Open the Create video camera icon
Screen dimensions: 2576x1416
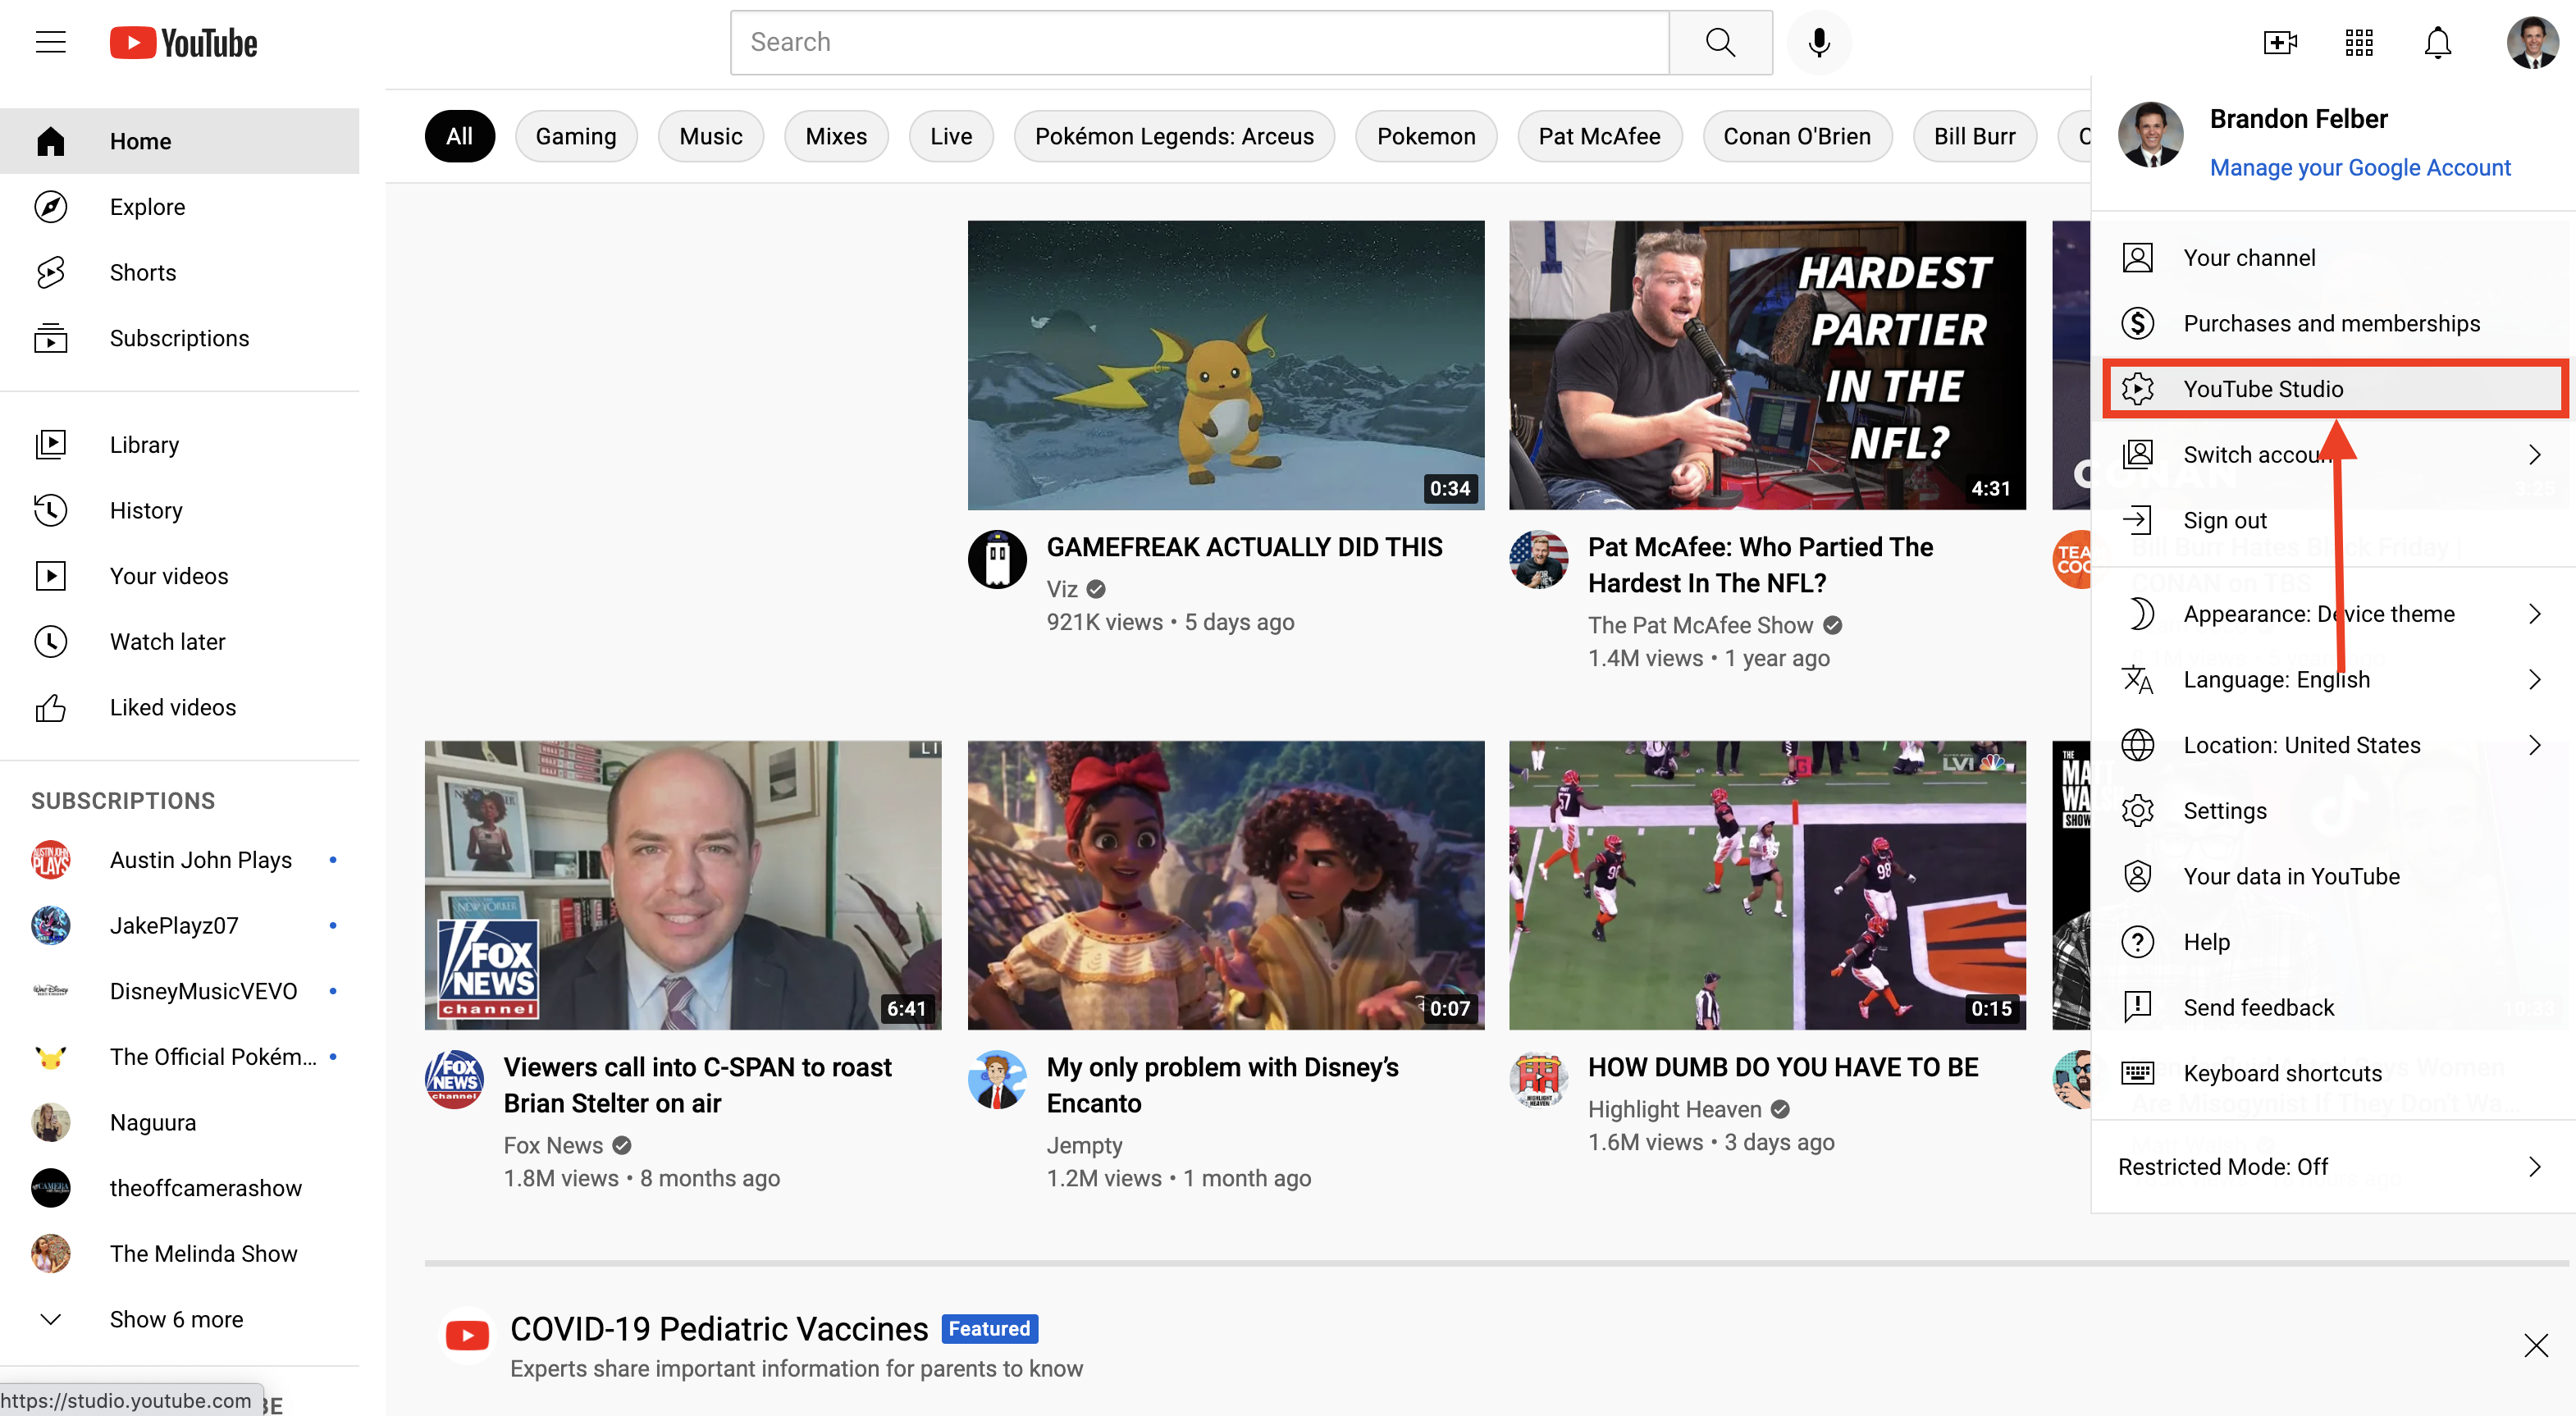tap(2280, 42)
